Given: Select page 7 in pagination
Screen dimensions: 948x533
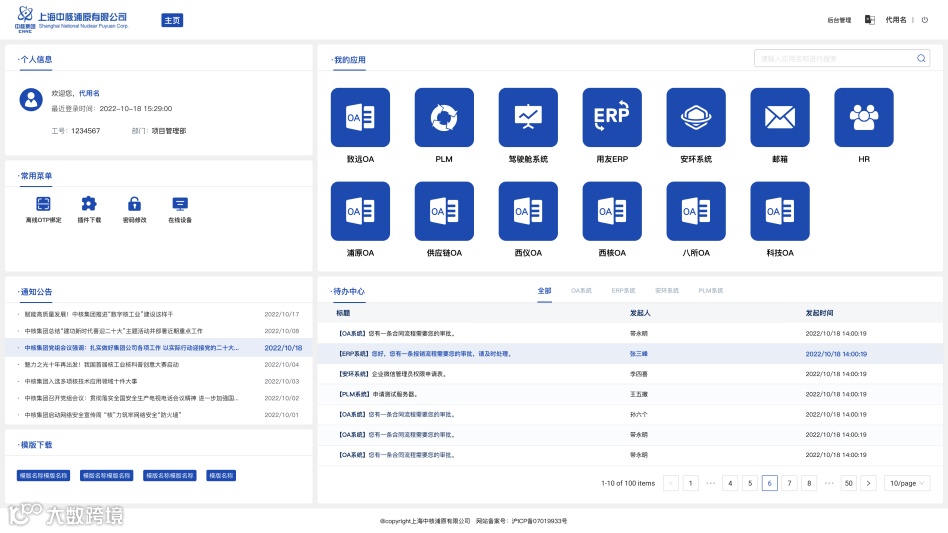Looking at the screenshot, I should click(789, 483).
